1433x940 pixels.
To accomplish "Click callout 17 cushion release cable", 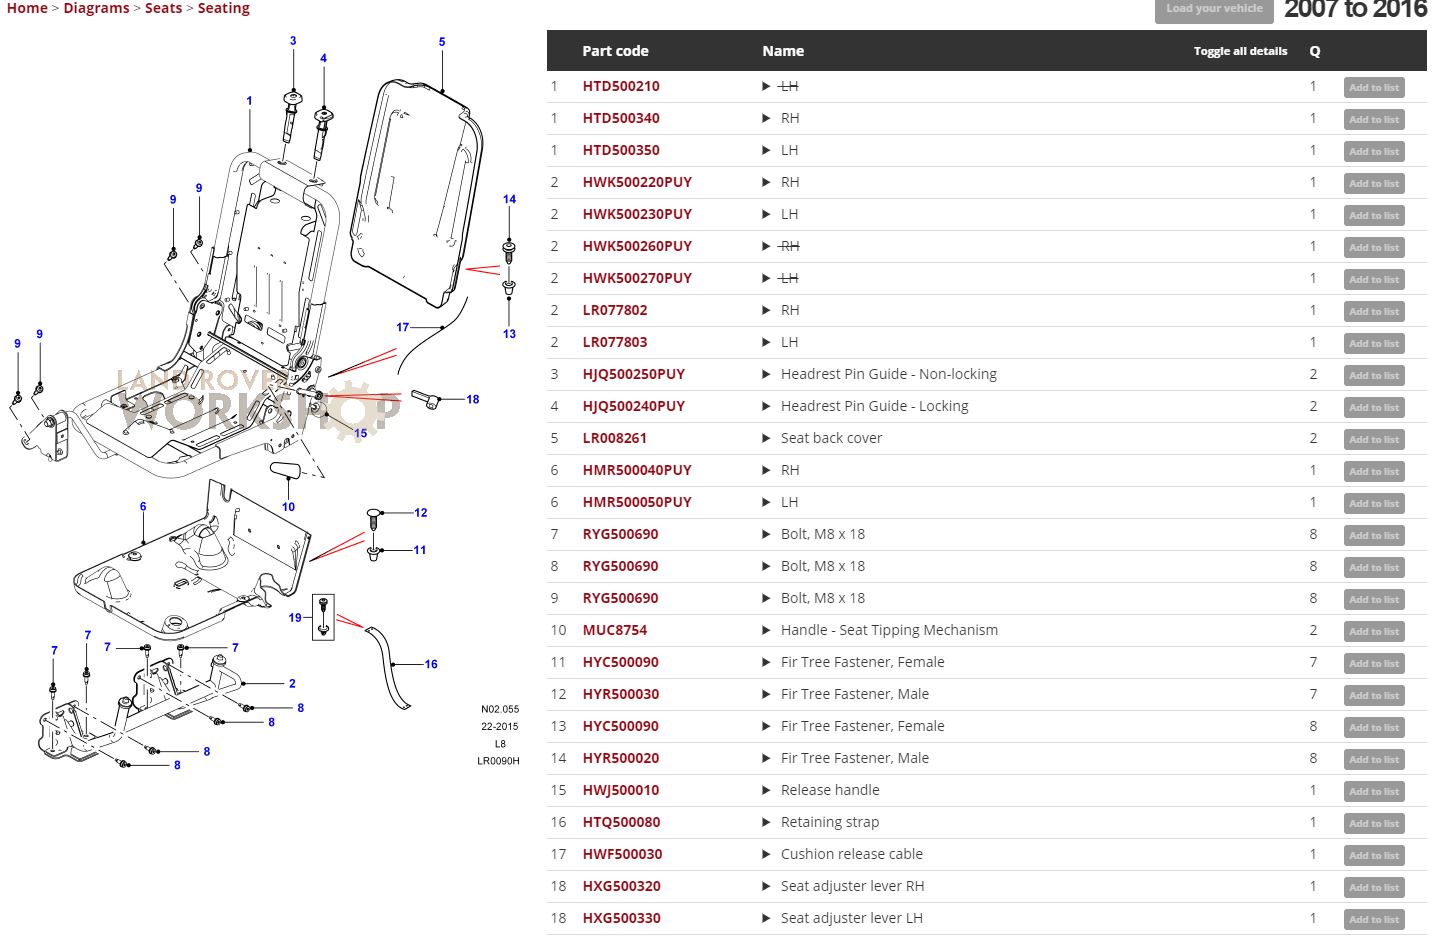I will (x=402, y=327).
